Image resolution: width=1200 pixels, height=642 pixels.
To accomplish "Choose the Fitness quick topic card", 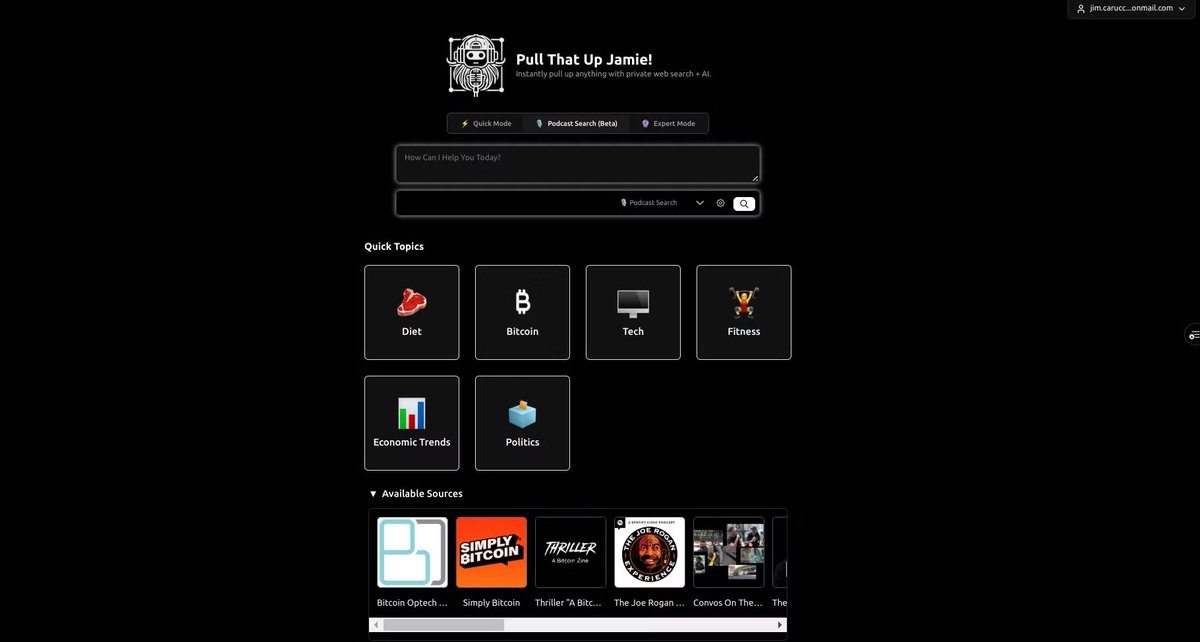I will tap(744, 312).
